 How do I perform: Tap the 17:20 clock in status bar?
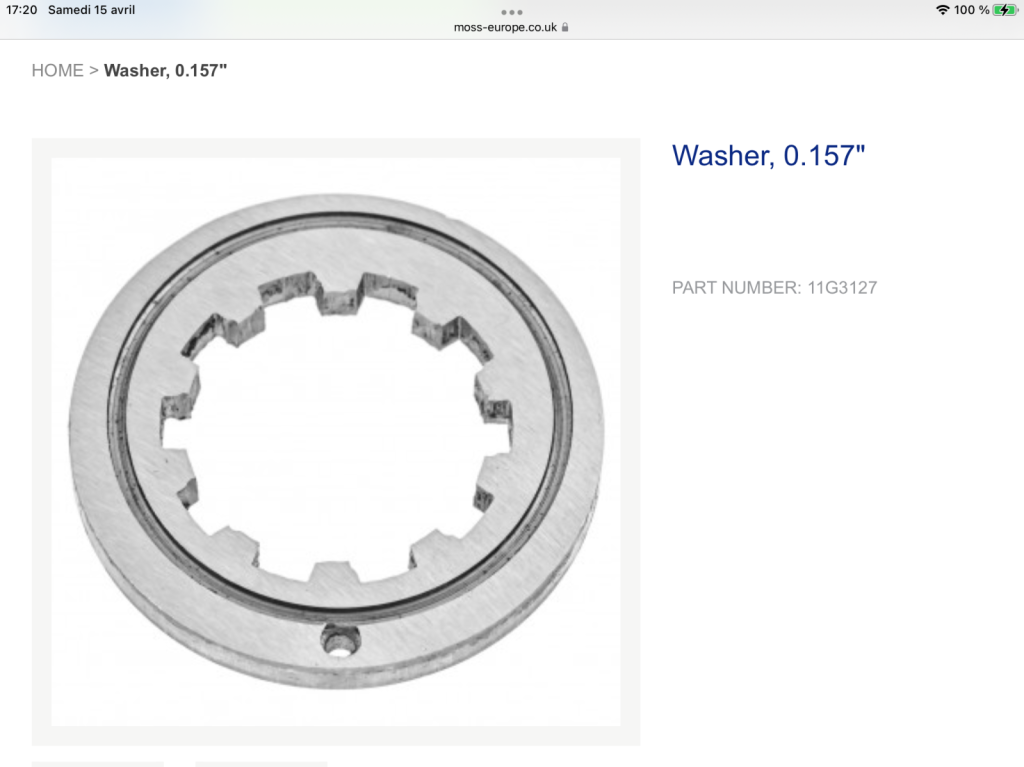(x=22, y=10)
